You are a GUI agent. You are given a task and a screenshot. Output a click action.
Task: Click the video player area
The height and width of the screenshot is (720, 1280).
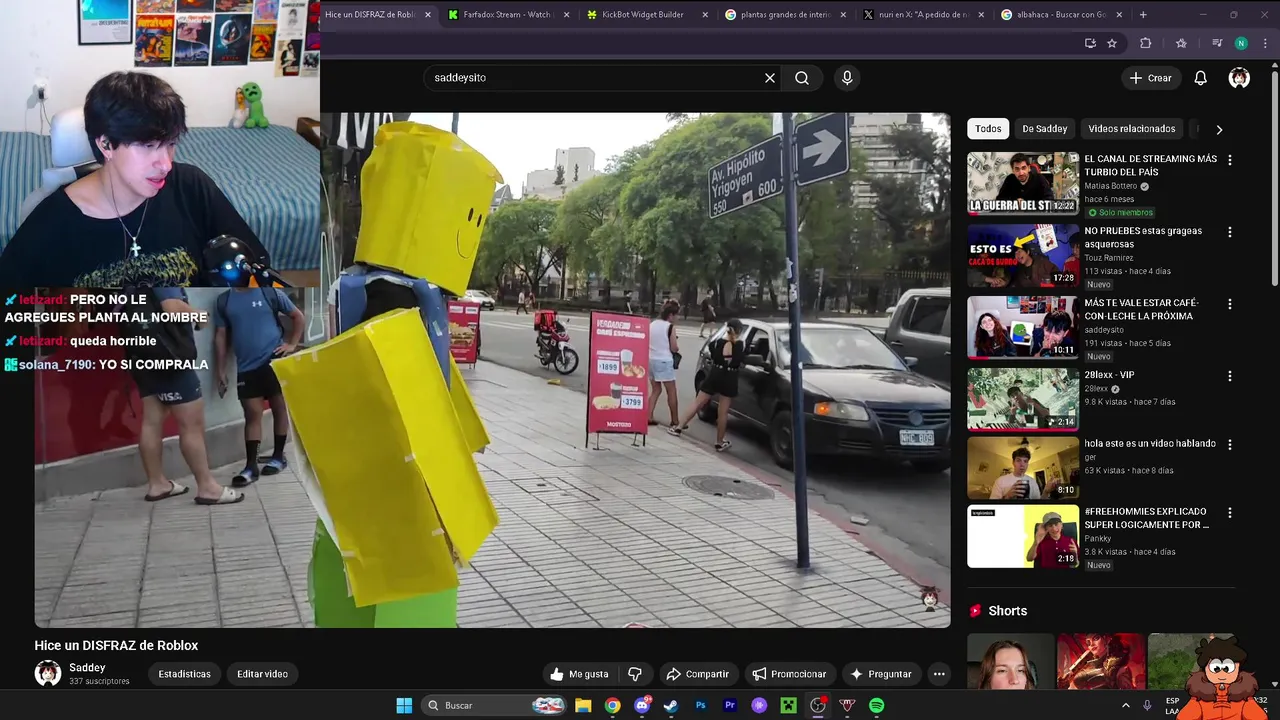pyautogui.click(x=492, y=370)
